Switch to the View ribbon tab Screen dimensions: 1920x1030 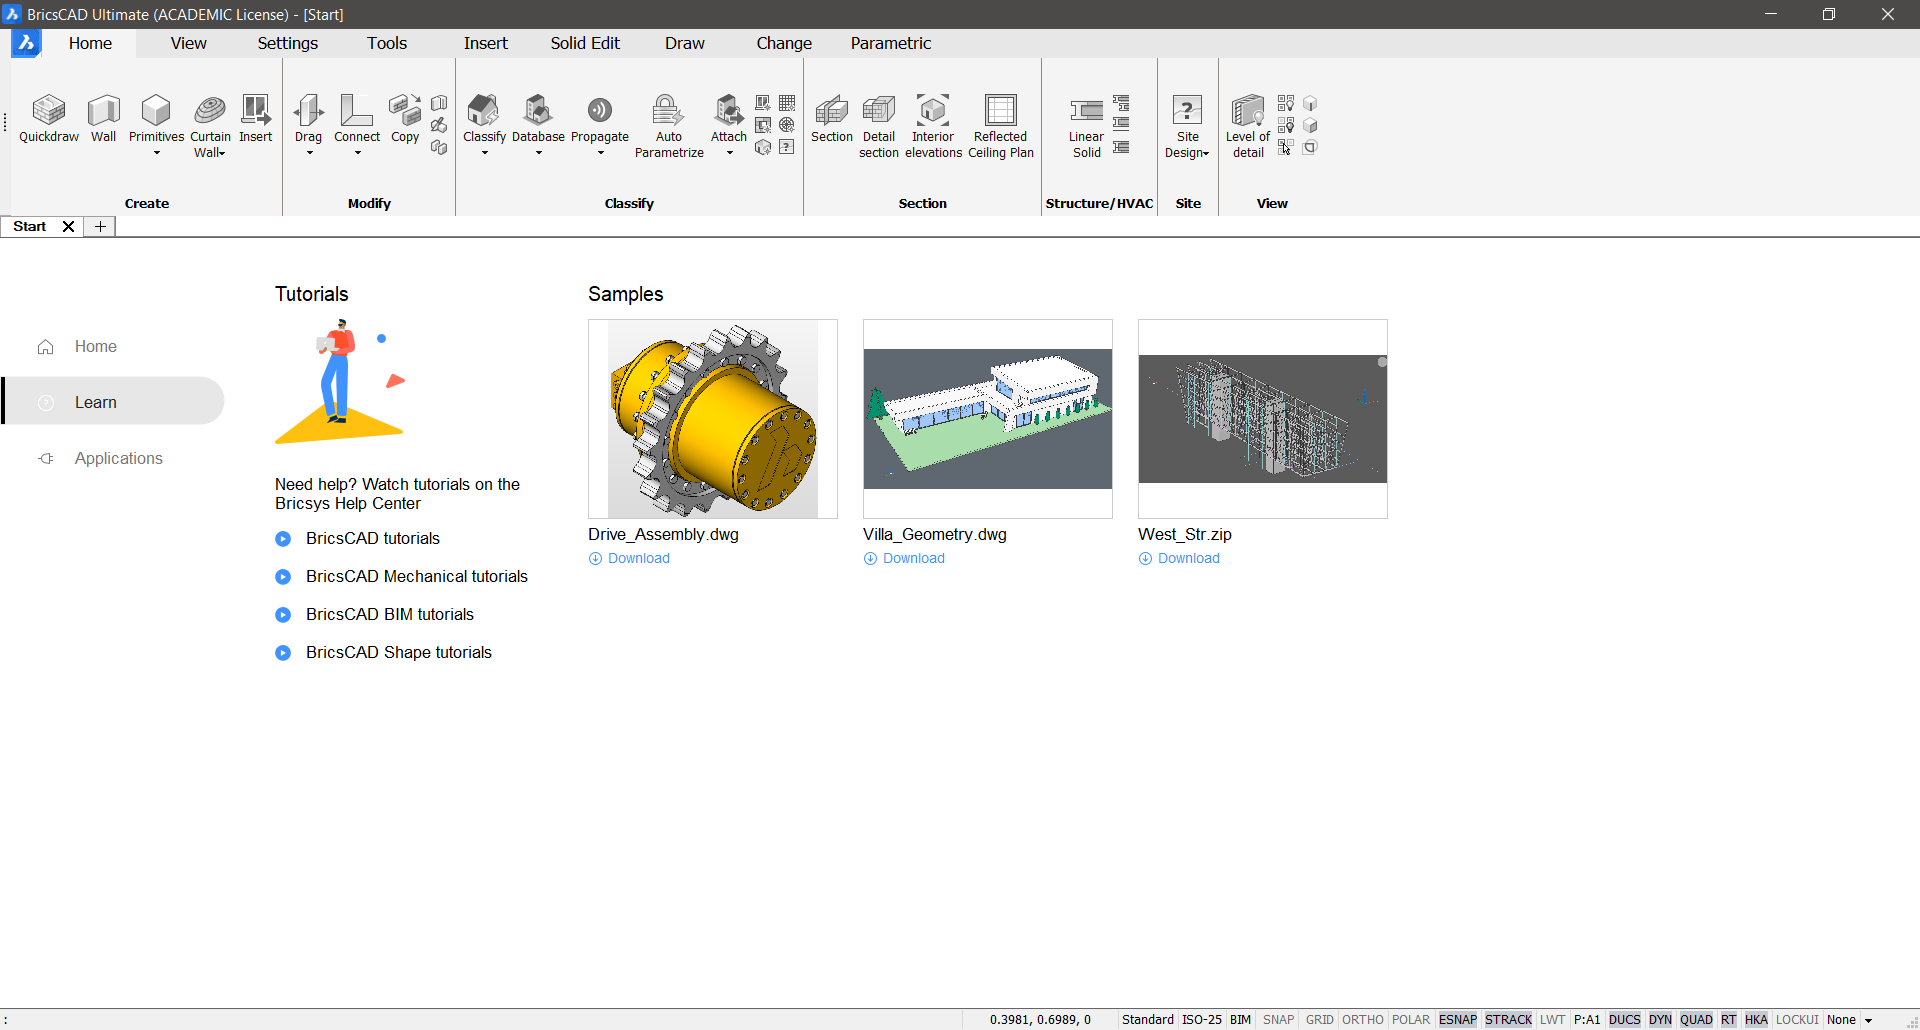[188, 43]
